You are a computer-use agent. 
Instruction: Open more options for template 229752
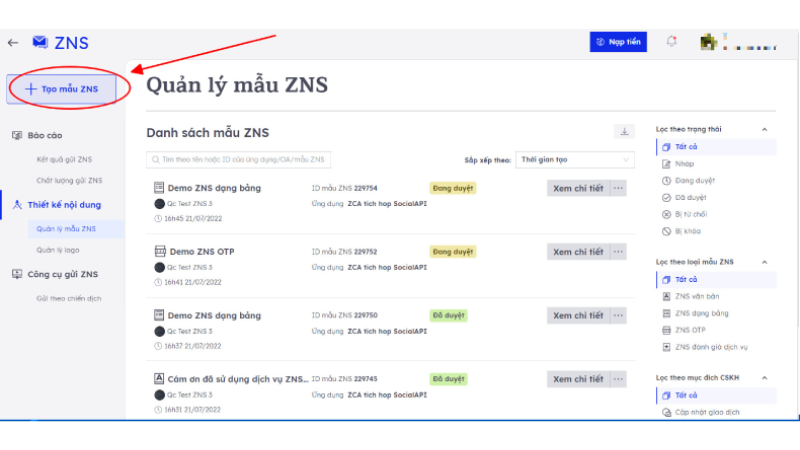point(618,252)
